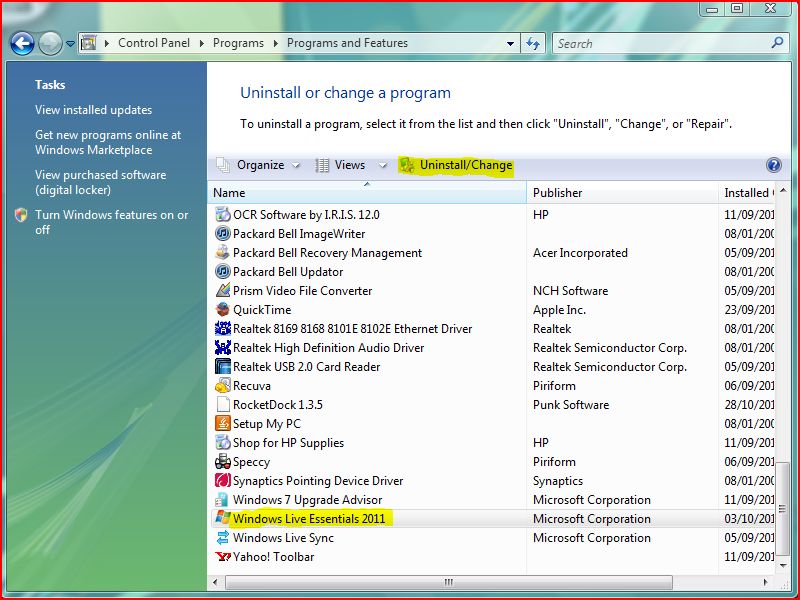This screenshot has width=800, height=600.
Task: Select the Windows Live Essentials 2011 row text
Action: click(x=309, y=518)
